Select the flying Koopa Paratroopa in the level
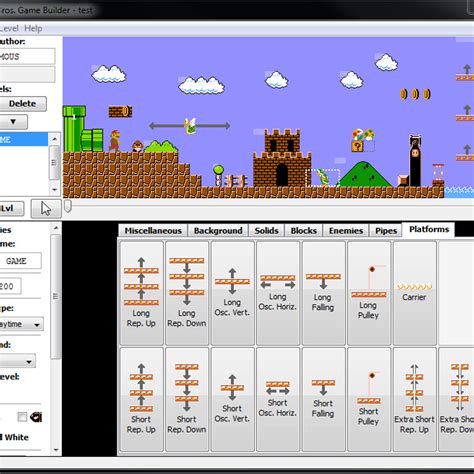474x474 pixels. point(190,126)
